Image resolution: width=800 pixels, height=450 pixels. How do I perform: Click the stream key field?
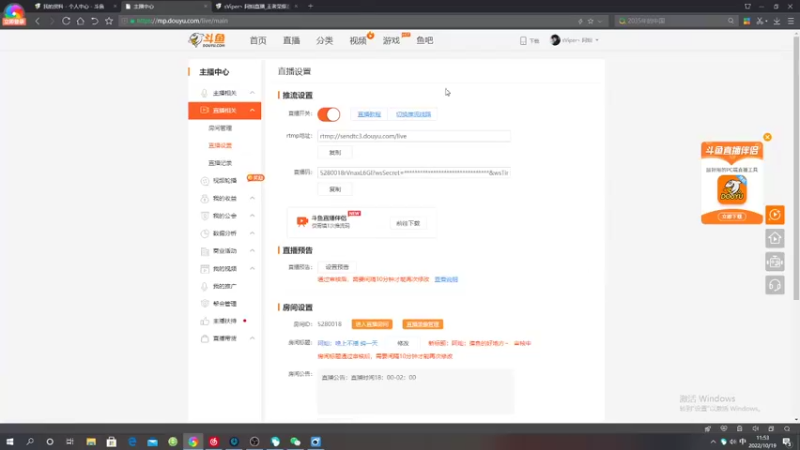[x=414, y=173]
